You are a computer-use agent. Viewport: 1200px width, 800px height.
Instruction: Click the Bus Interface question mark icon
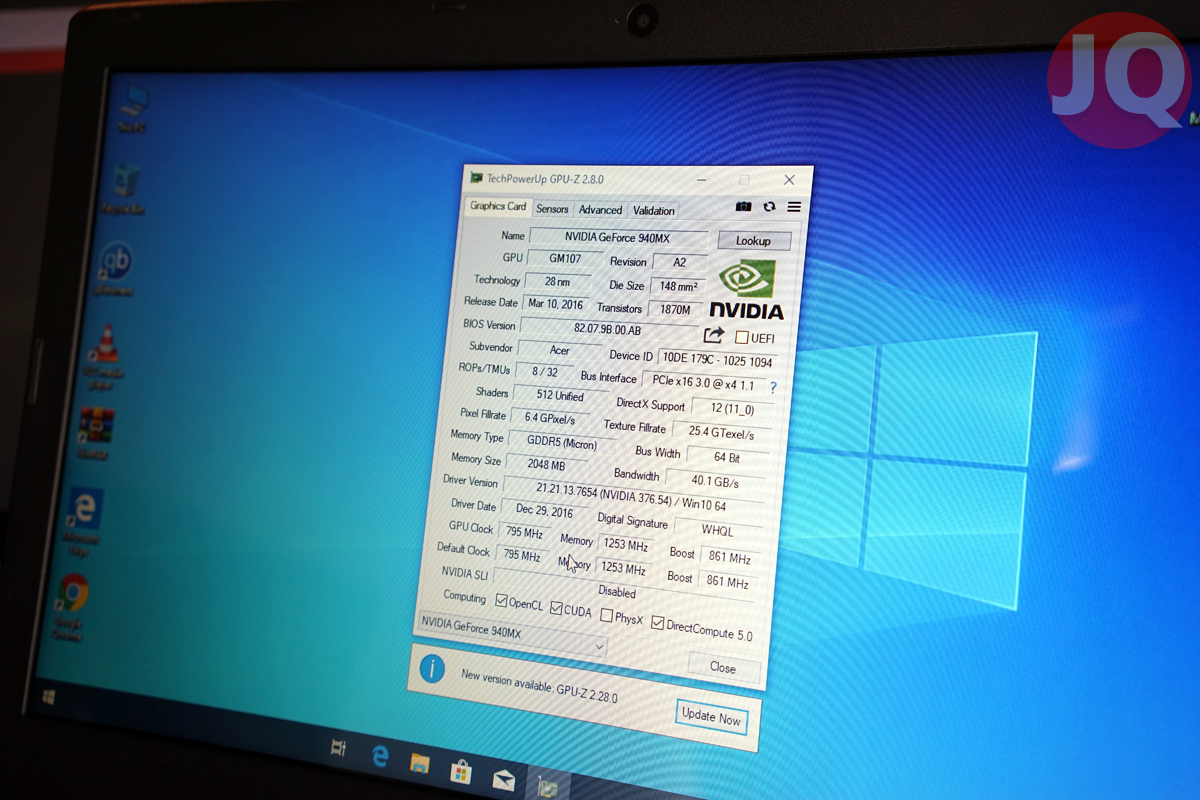click(x=773, y=387)
